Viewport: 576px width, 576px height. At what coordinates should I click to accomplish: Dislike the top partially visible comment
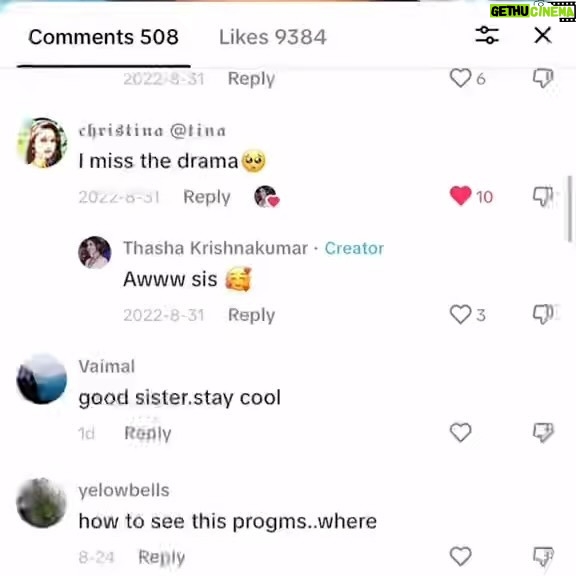543,78
